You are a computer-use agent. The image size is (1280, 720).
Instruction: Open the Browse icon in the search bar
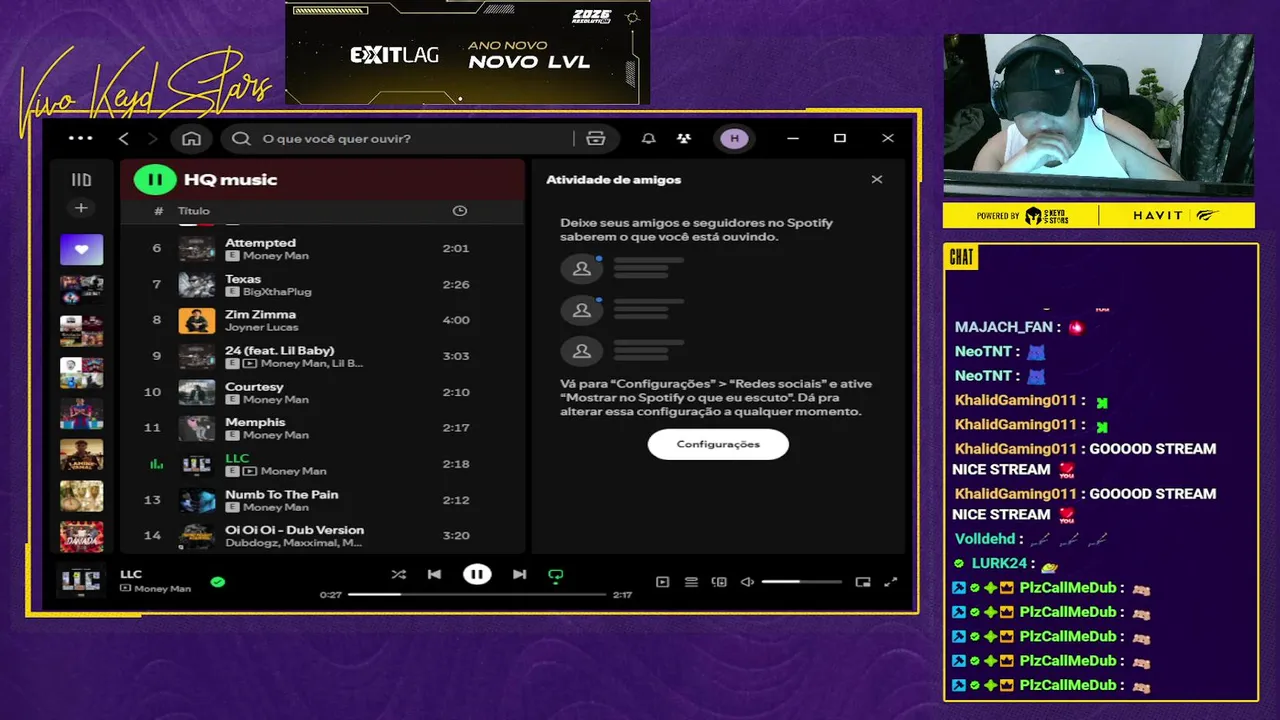pyautogui.click(x=596, y=139)
